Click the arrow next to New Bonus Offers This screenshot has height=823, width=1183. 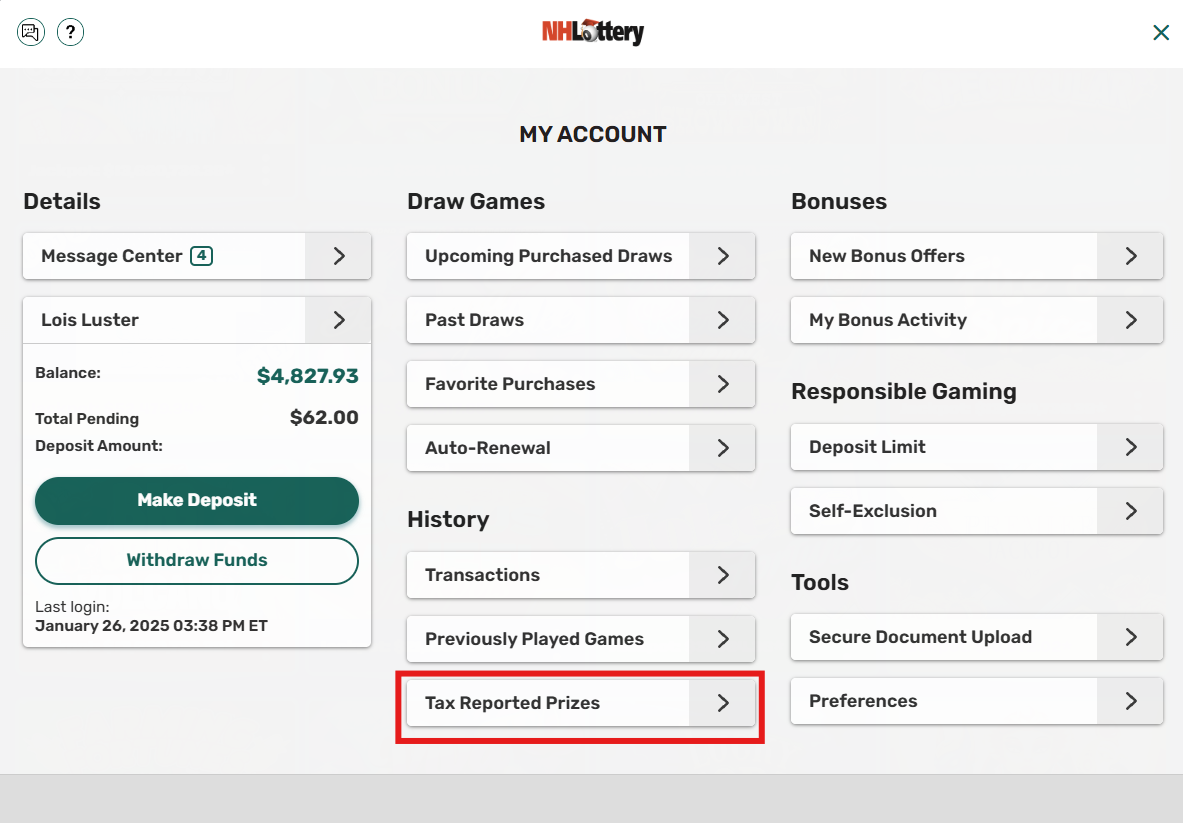1130,255
